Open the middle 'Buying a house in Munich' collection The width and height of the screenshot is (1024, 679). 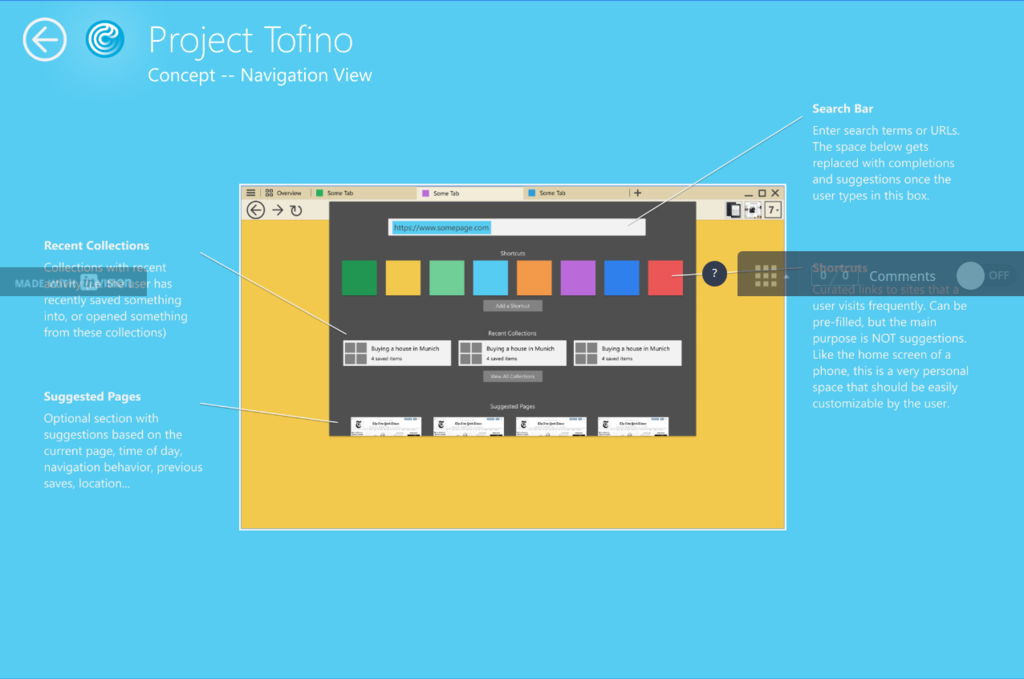(513, 353)
